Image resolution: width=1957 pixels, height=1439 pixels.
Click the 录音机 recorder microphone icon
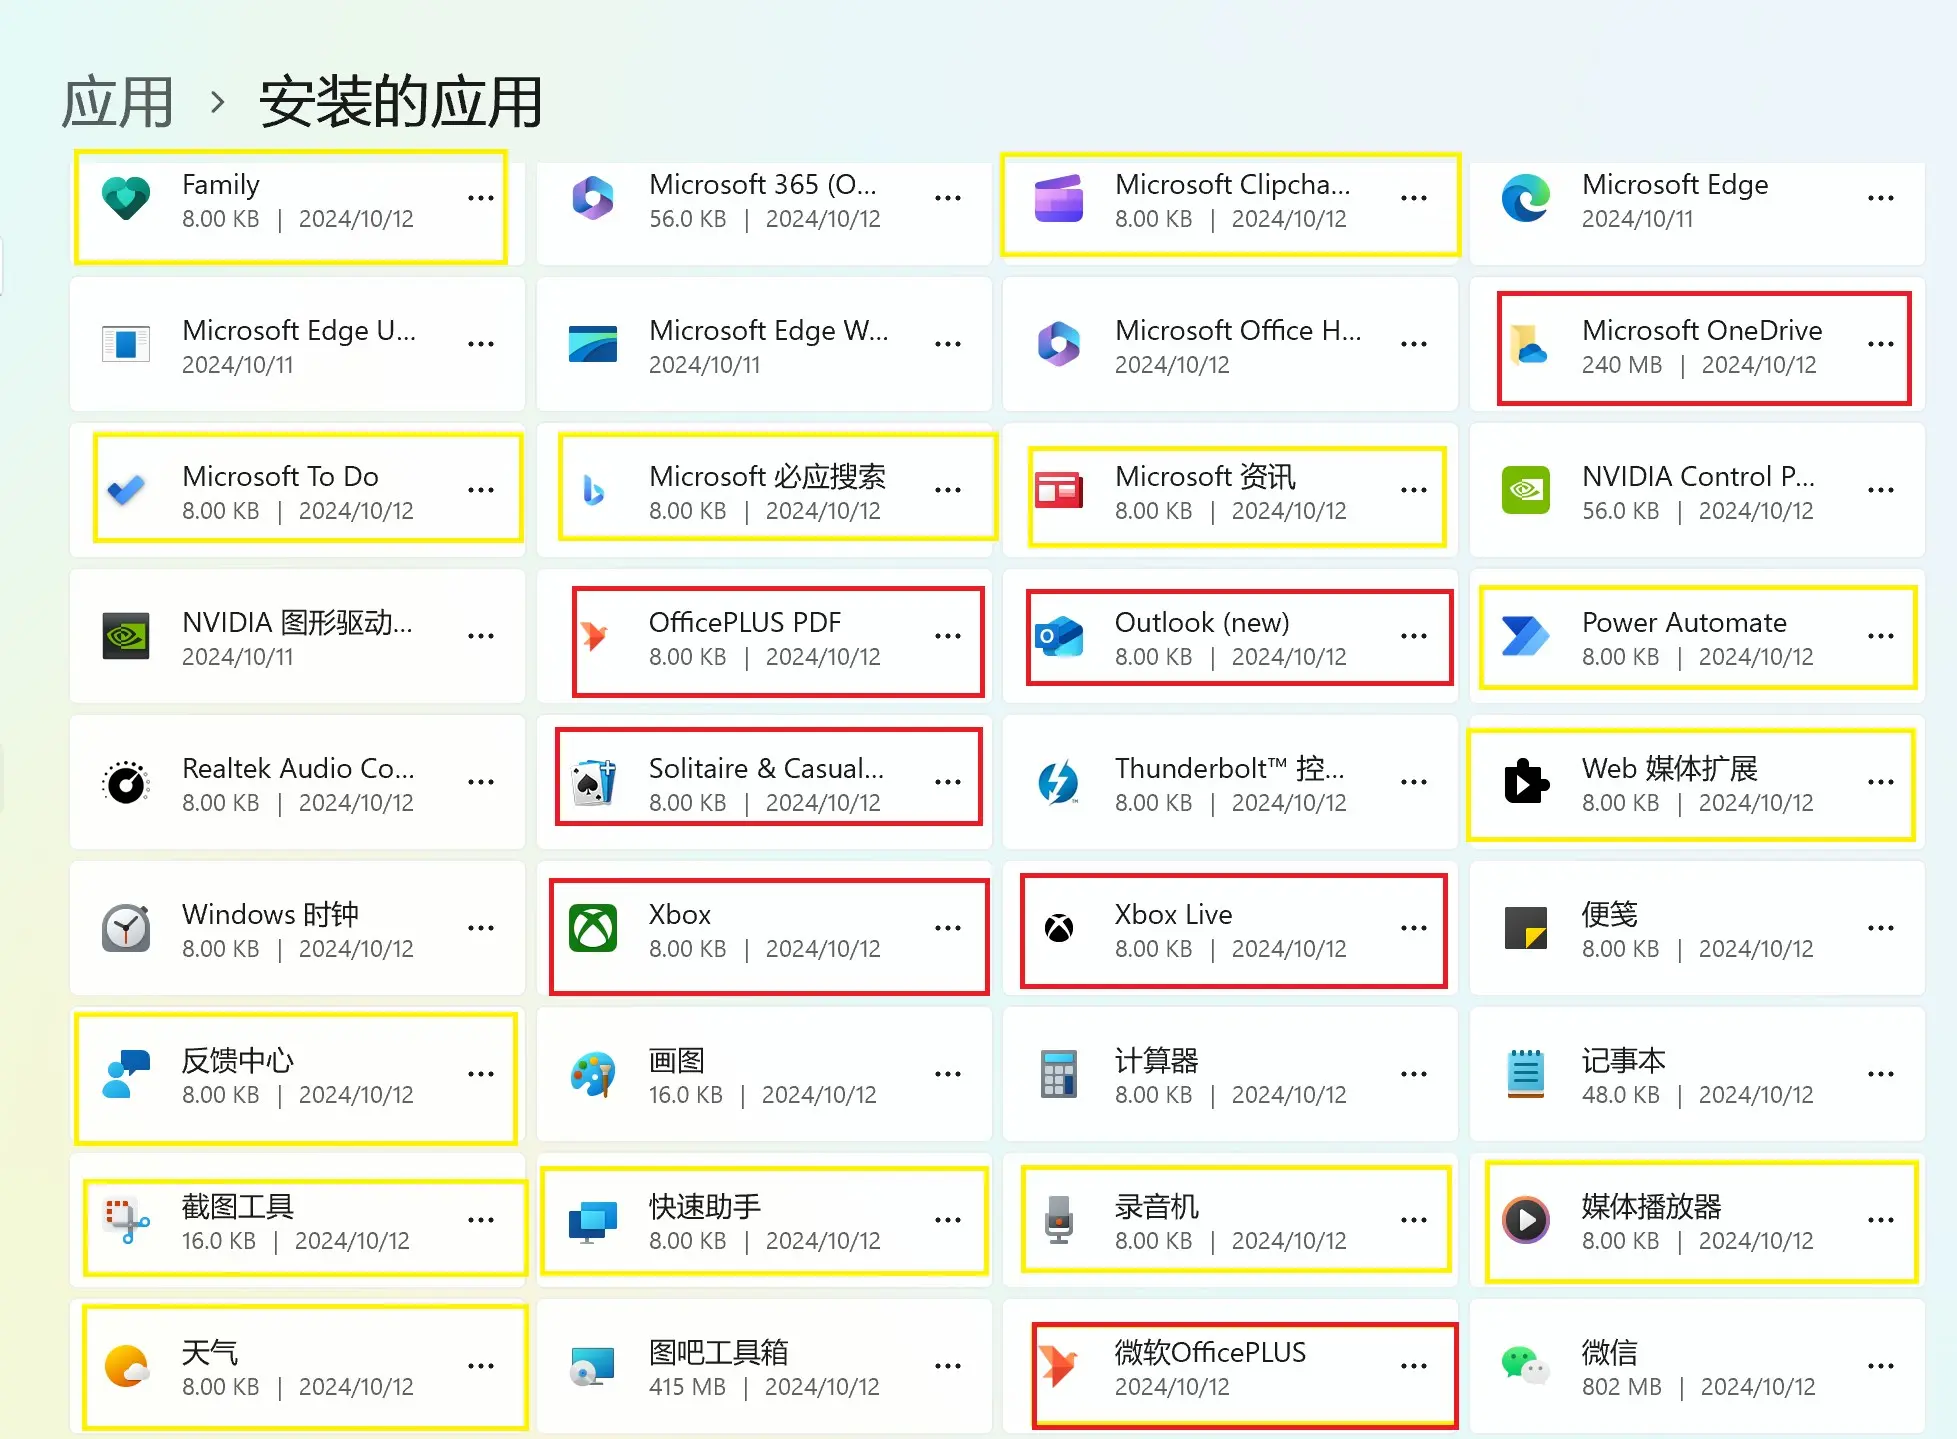pyautogui.click(x=1059, y=1220)
